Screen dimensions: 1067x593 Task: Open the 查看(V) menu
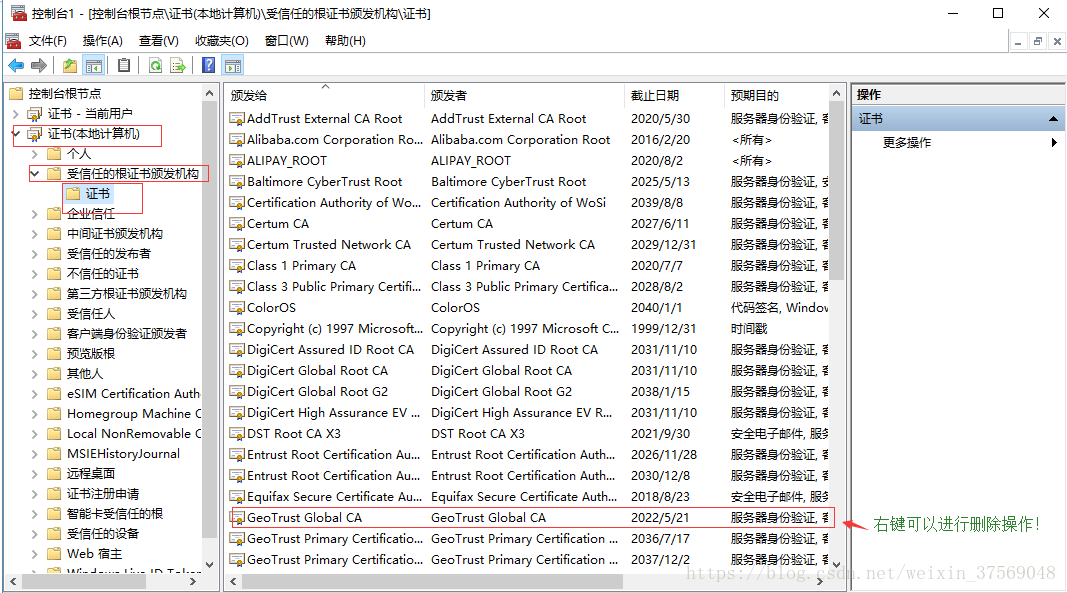tap(159, 41)
